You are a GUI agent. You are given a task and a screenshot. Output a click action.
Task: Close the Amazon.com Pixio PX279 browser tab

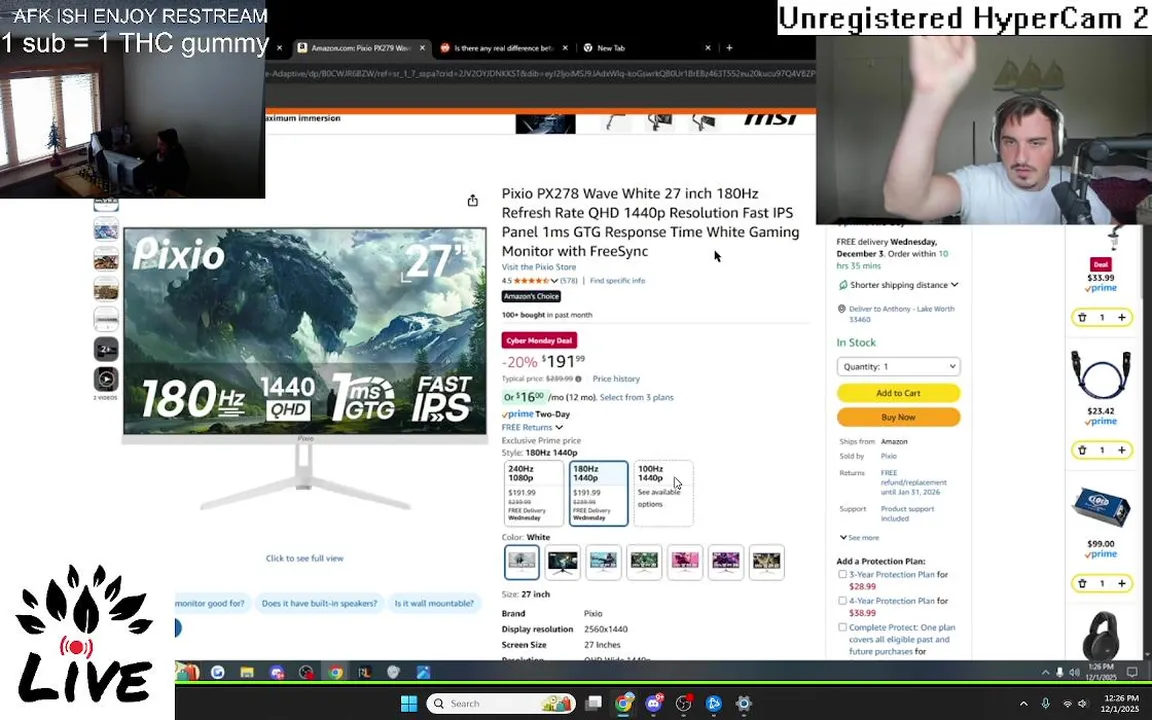422,48
